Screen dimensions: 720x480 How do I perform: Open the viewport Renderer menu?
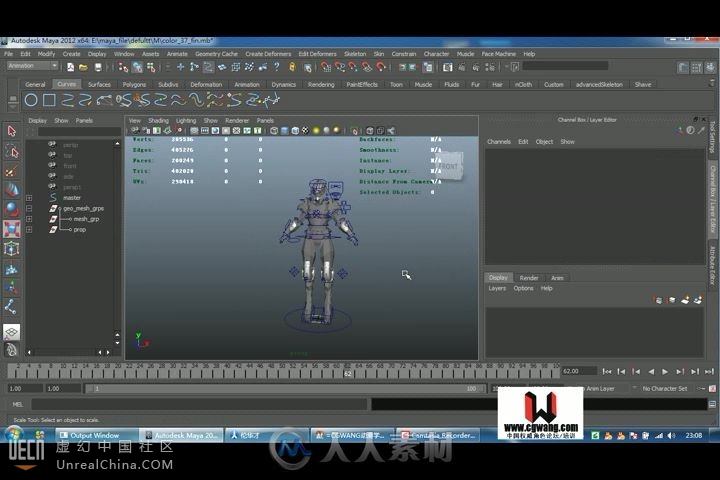tap(237, 121)
